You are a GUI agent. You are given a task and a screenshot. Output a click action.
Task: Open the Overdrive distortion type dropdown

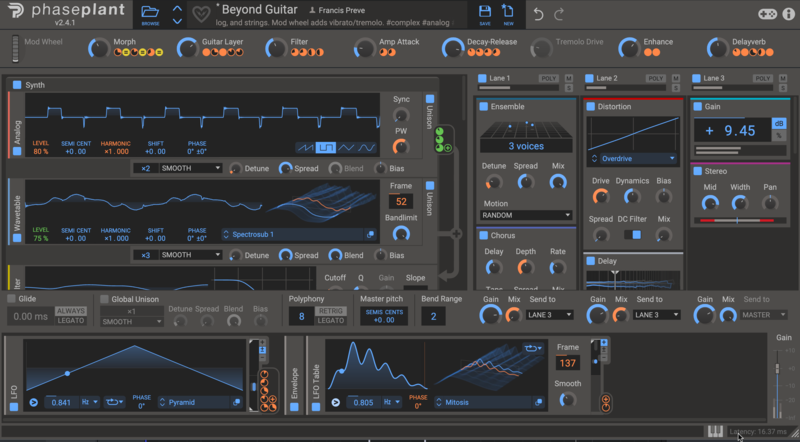[628, 158]
